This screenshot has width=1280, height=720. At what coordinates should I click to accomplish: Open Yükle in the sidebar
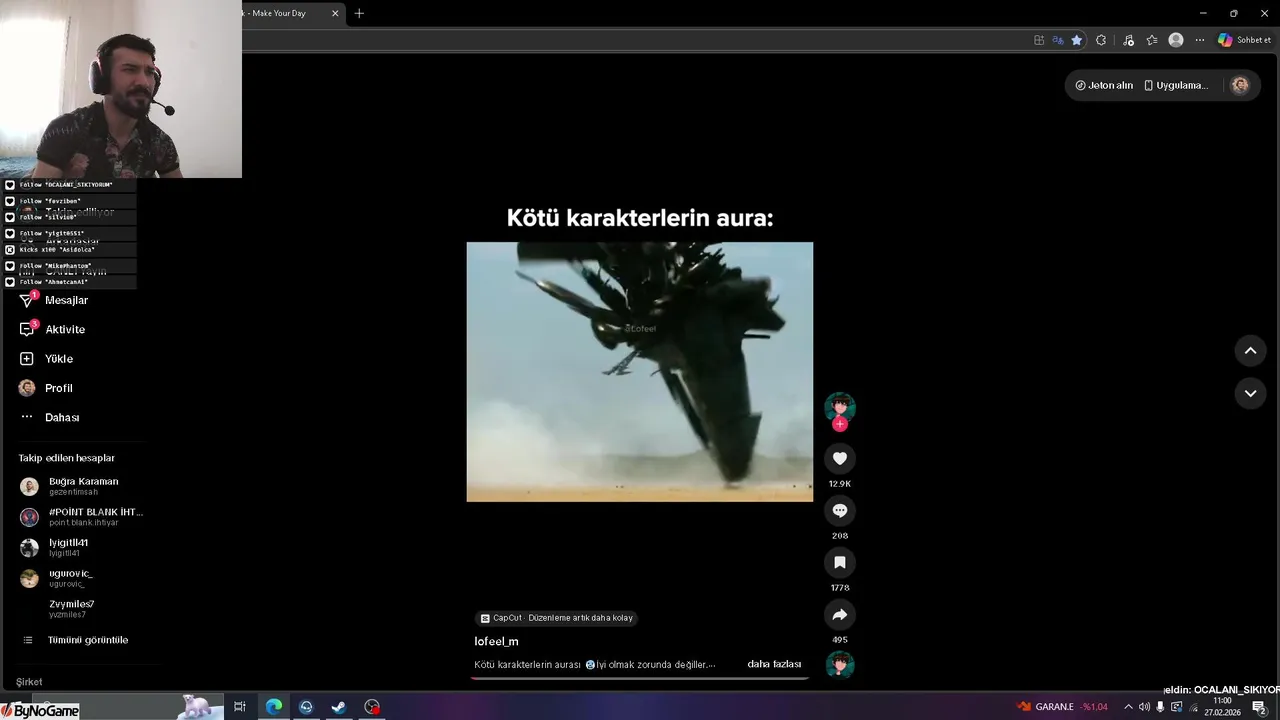pos(59,358)
